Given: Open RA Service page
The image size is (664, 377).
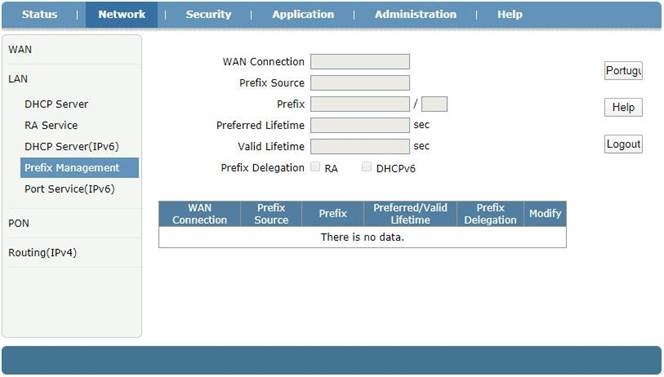Looking at the screenshot, I should (51, 125).
